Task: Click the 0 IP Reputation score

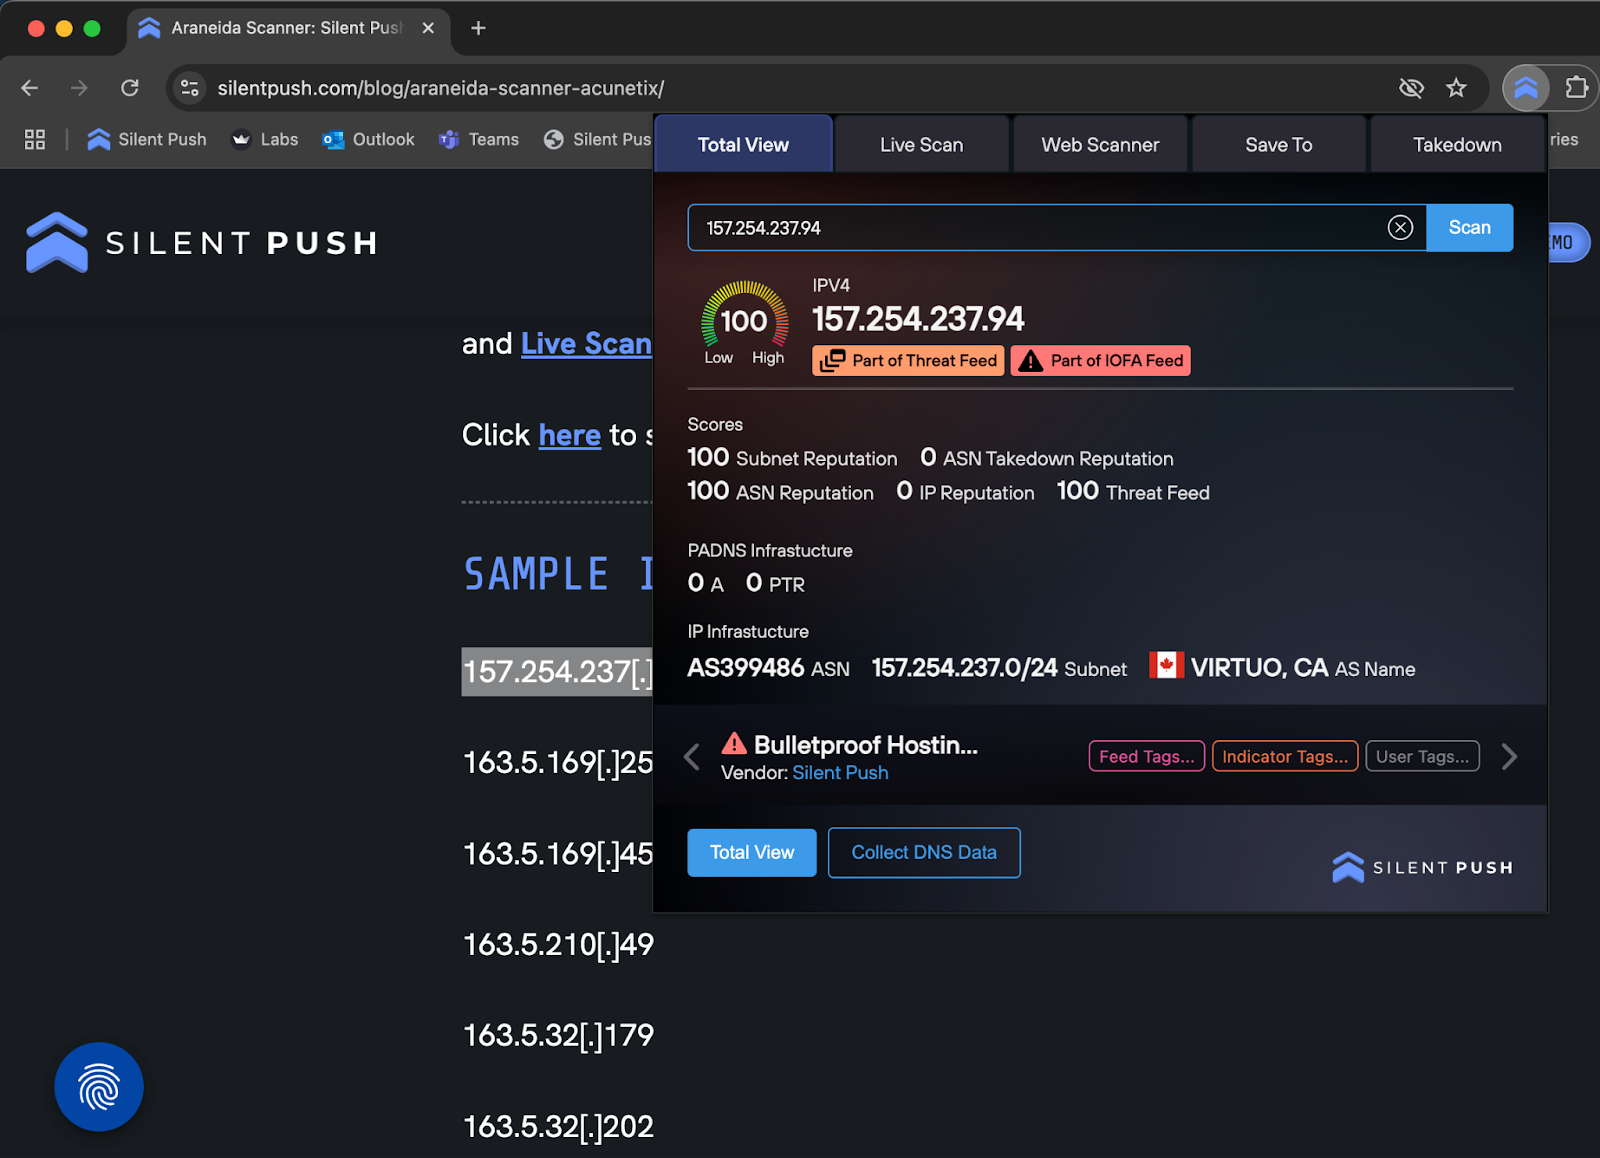Action: [965, 491]
